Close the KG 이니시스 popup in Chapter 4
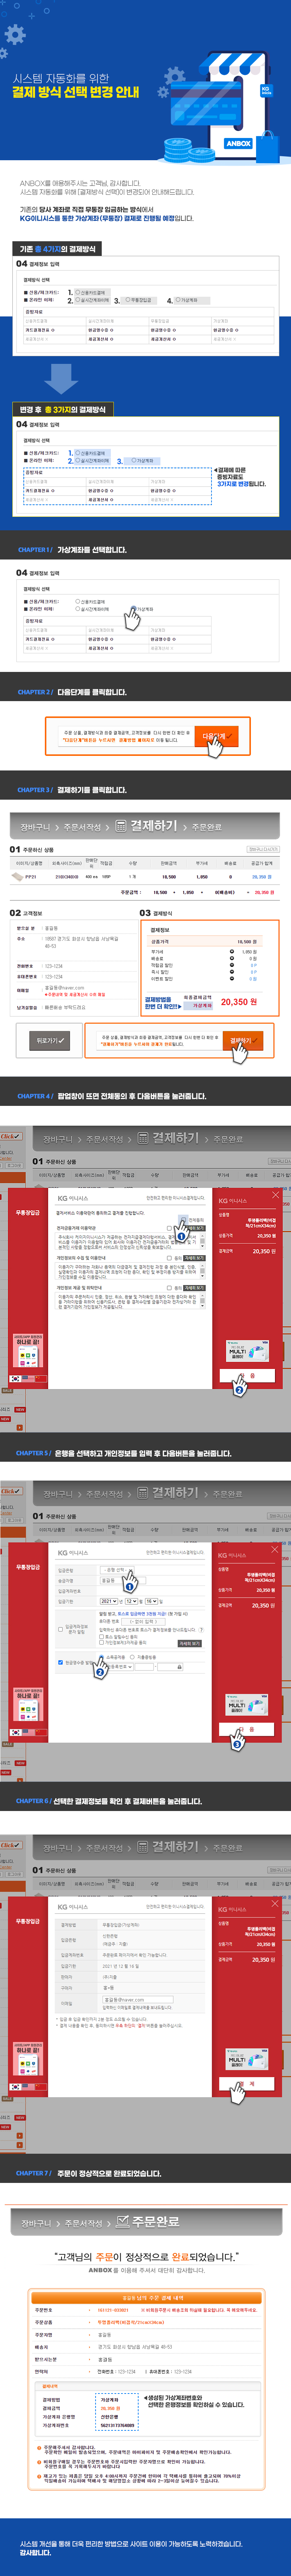291x2576 pixels. 276,1195
